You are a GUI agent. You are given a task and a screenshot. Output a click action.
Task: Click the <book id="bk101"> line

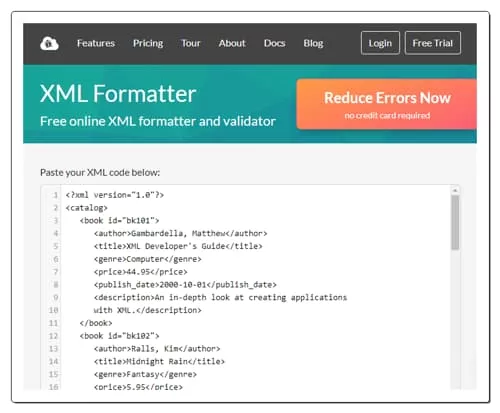tap(119, 221)
